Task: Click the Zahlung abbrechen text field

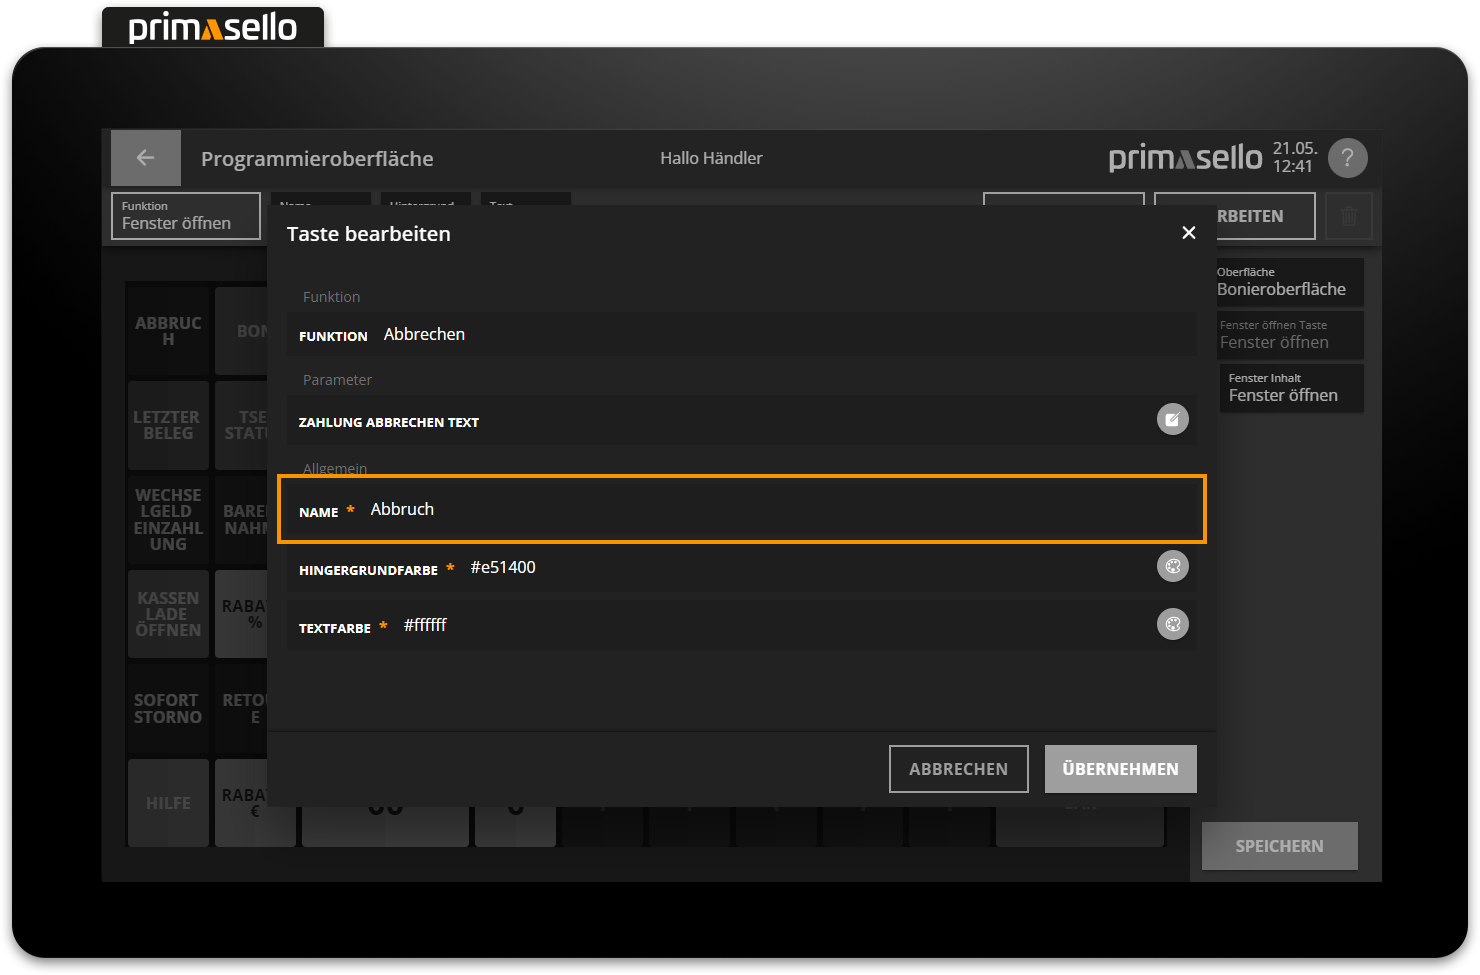Action: [x=800, y=421]
